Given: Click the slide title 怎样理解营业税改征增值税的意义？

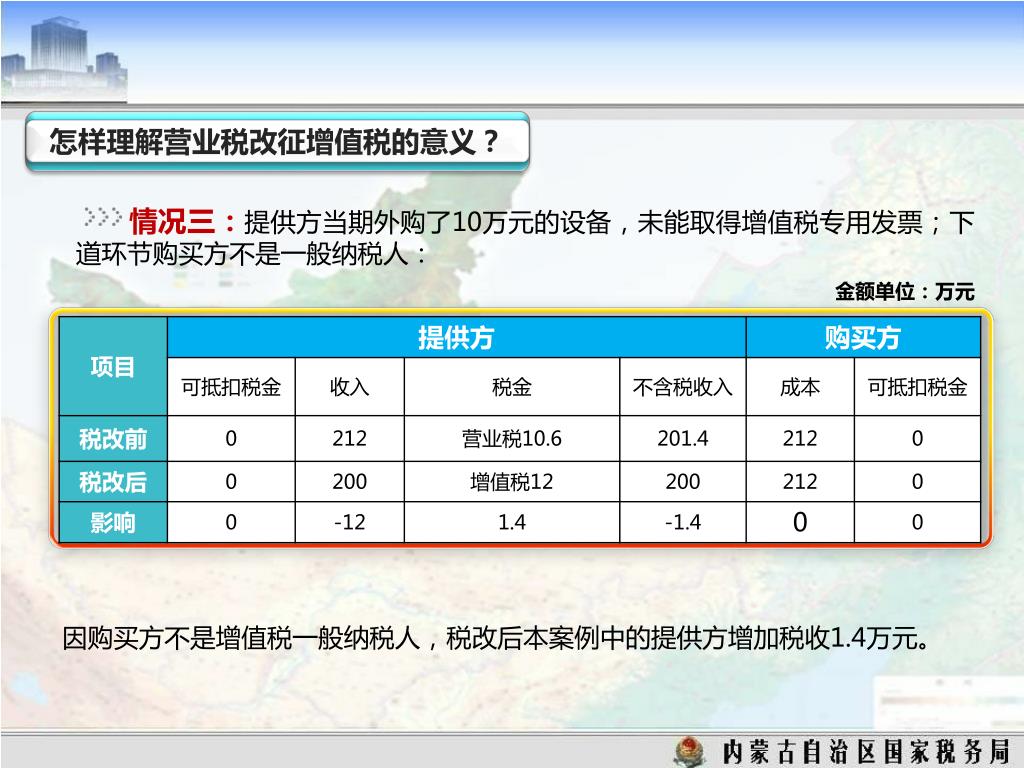Looking at the screenshot, I should point(274,142).
